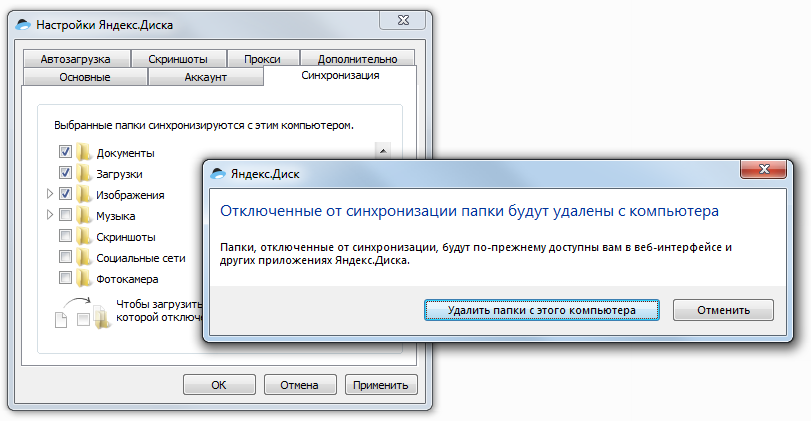The width and height of the screenshot is (811, 421).
Task: Click the Социальные сети folder icon
Action: tap(84, 258)
